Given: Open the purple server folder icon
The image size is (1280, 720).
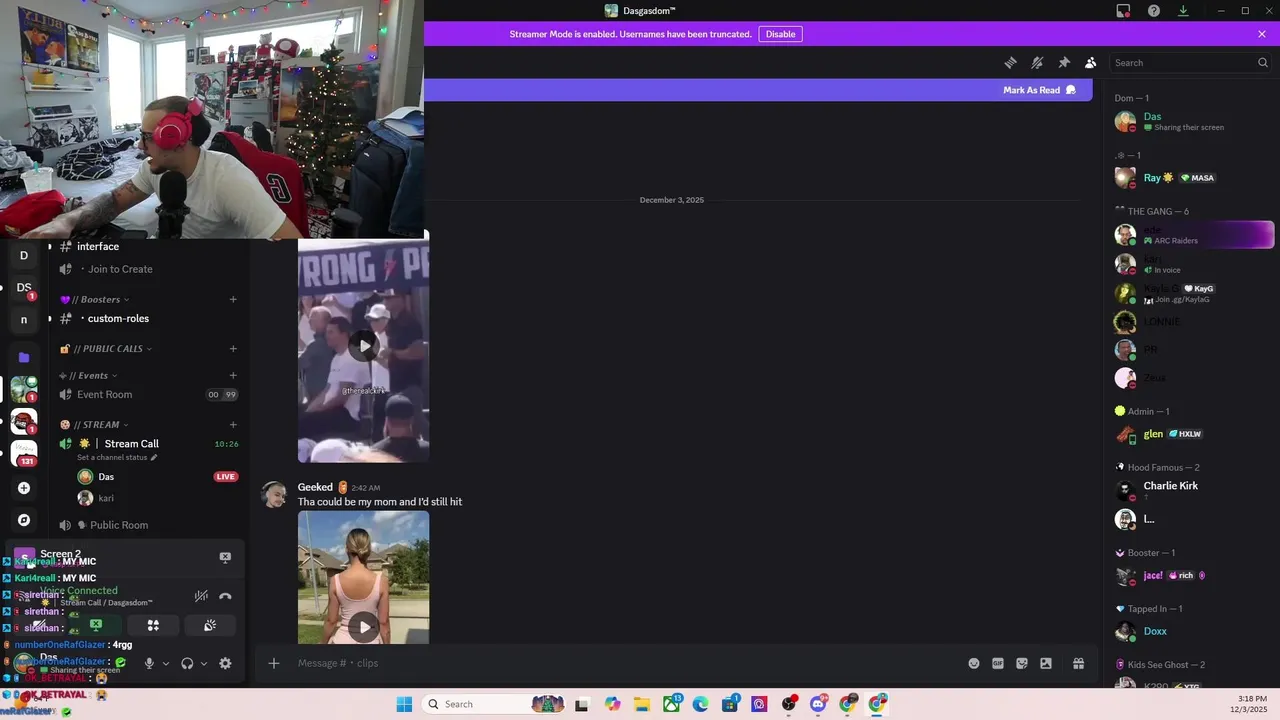Looking at the screenshot, I should pyautogui.click(x=24, y=357).
